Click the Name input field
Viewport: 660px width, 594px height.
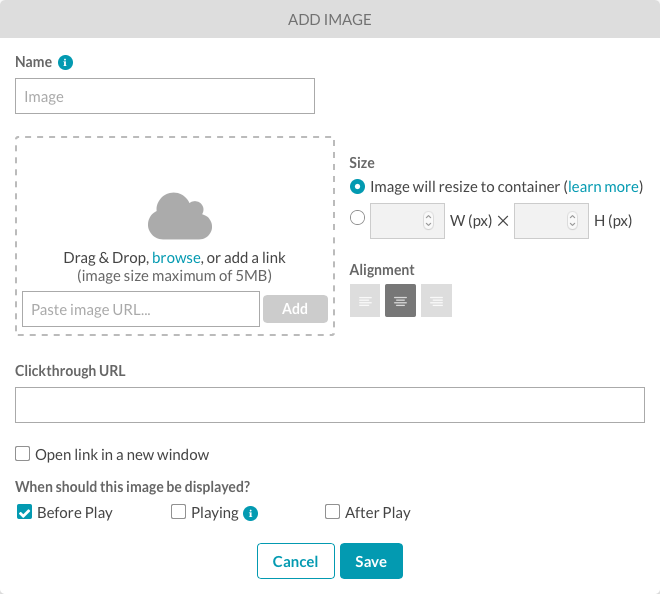(x=165, y=96)
